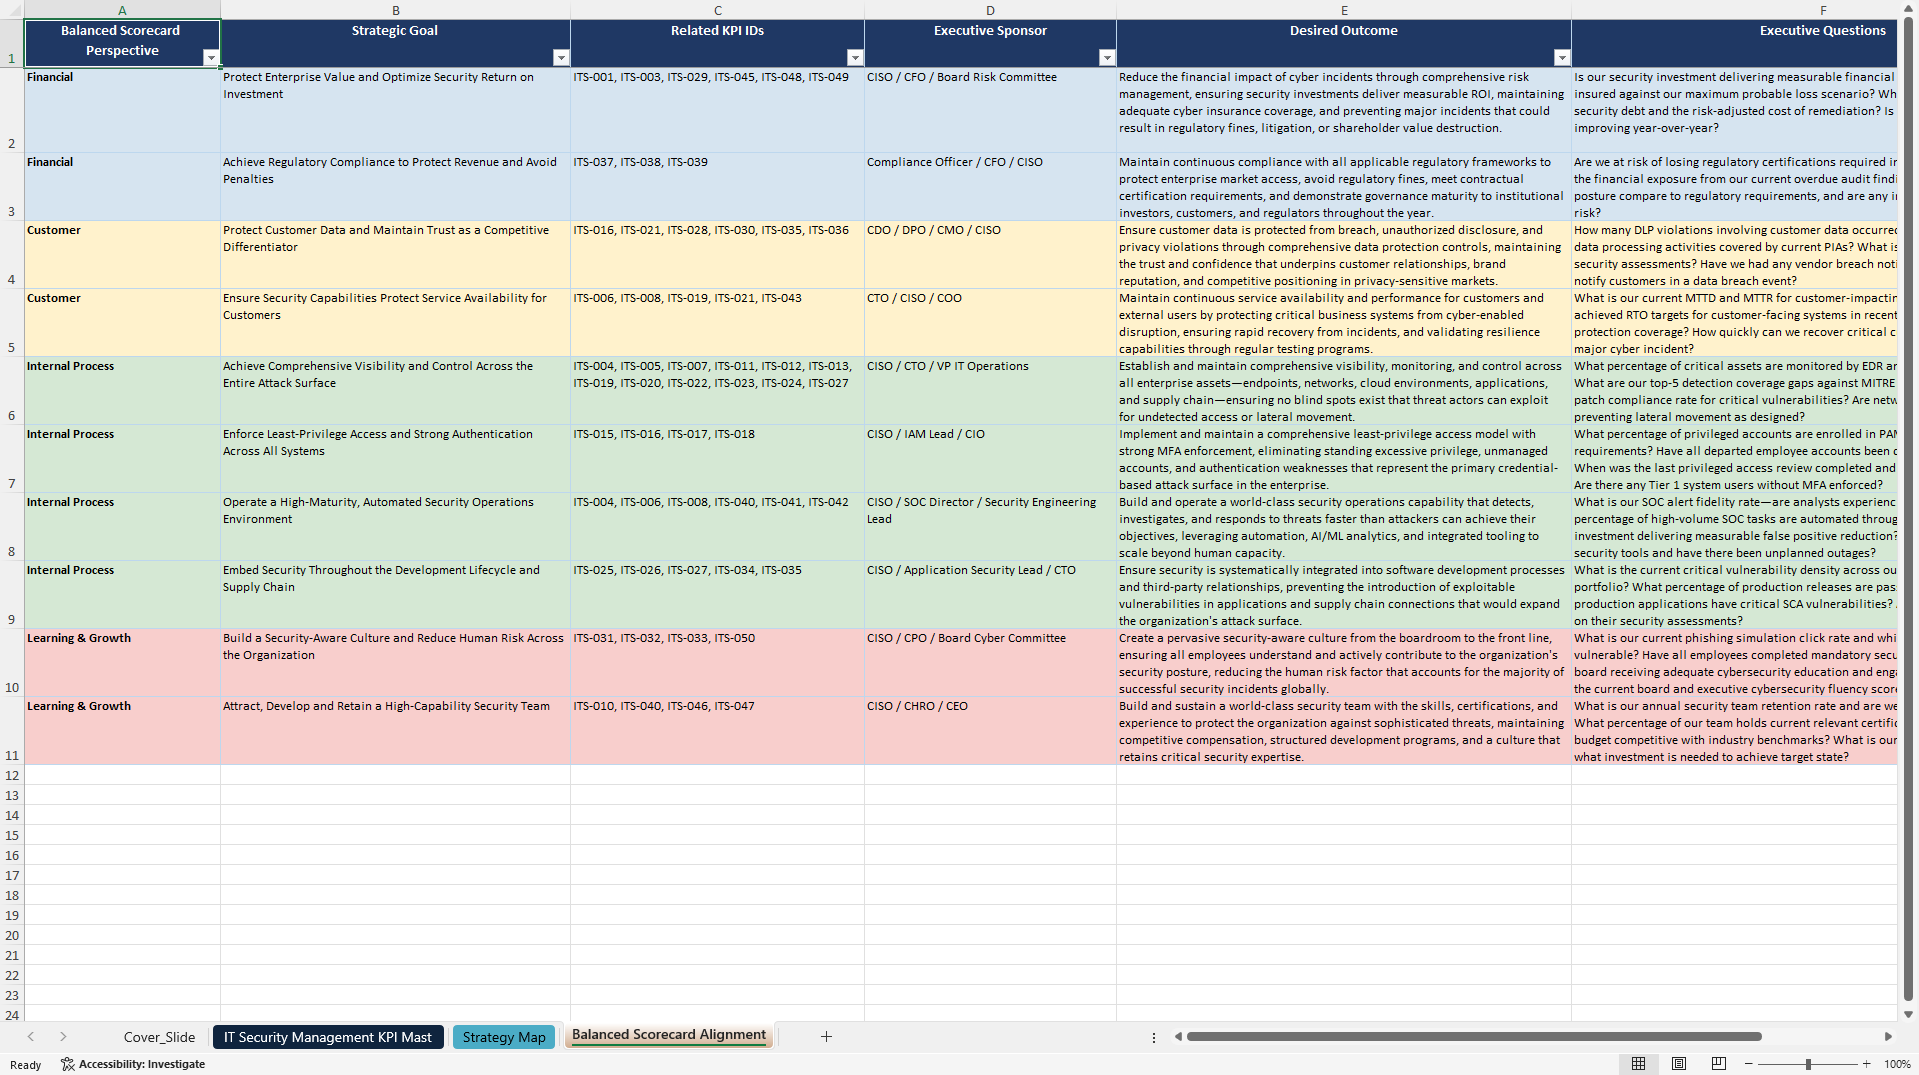Screen dimensions: 1919x1075
Task: Click zoom out minus button
Action: tap(1748, 1064)
